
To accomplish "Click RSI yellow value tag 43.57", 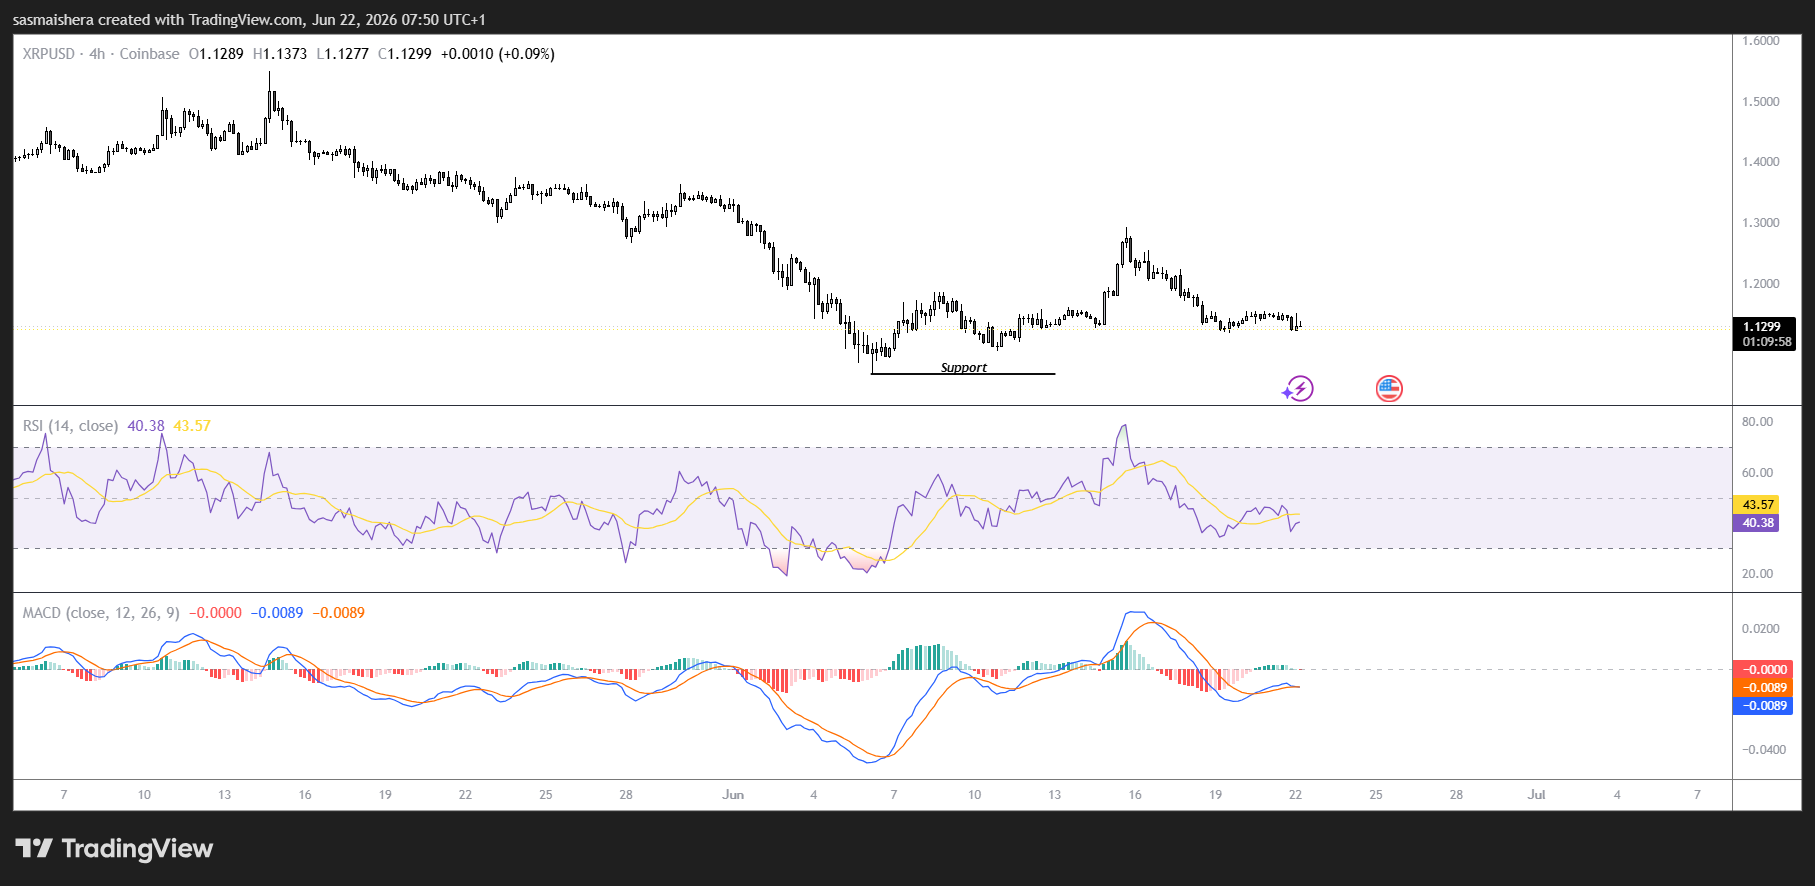I will coord(1757,505).
